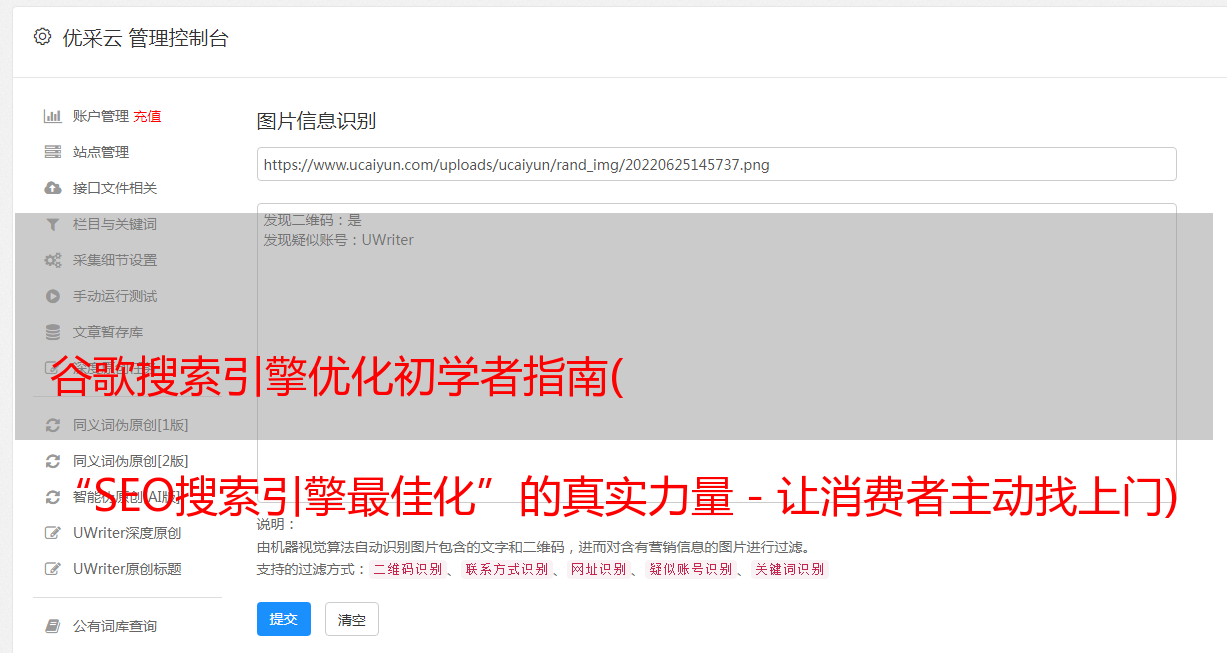Go to 接口文件相关 section

[115, 188]
